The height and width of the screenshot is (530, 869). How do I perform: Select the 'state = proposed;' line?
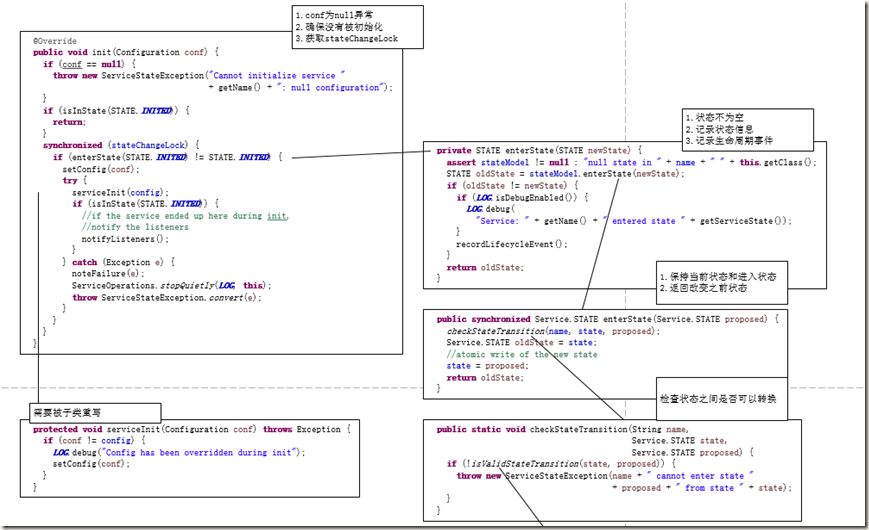488,366
